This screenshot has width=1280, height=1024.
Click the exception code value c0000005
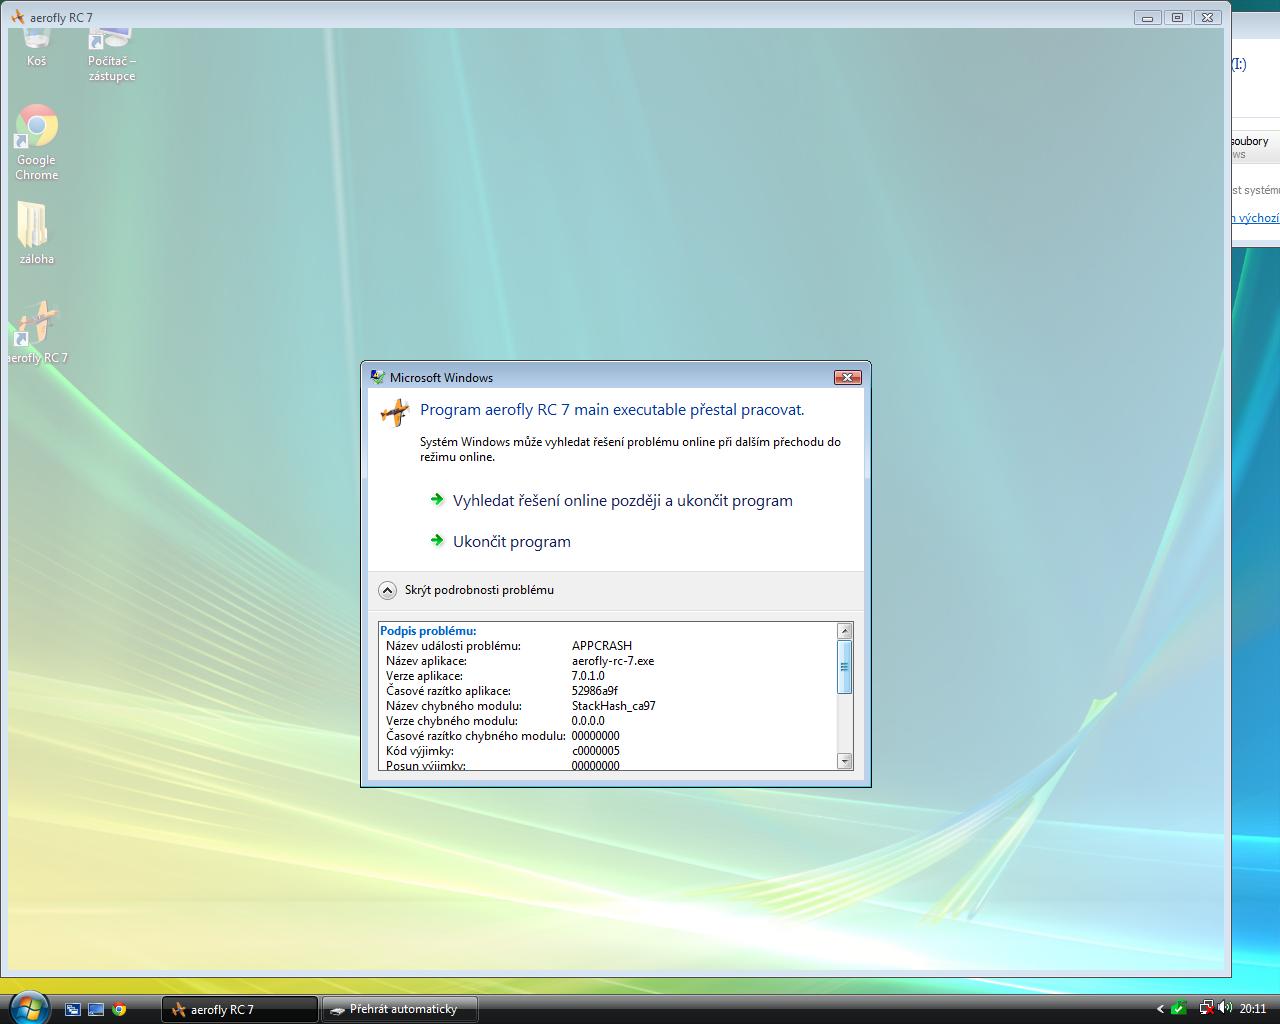(x=596, y=751)
